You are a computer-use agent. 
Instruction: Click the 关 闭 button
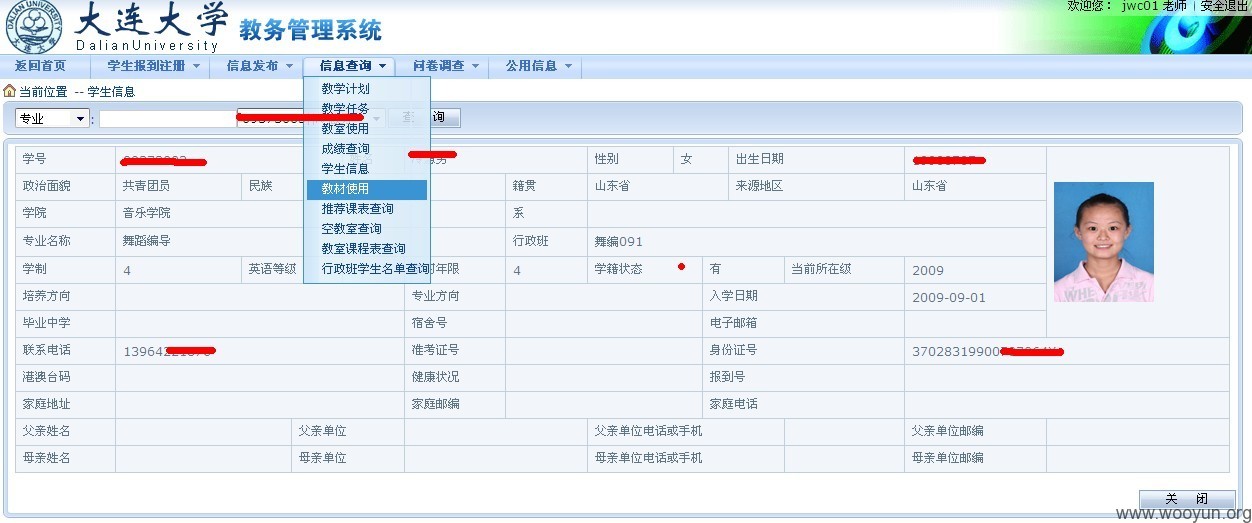1187,499
